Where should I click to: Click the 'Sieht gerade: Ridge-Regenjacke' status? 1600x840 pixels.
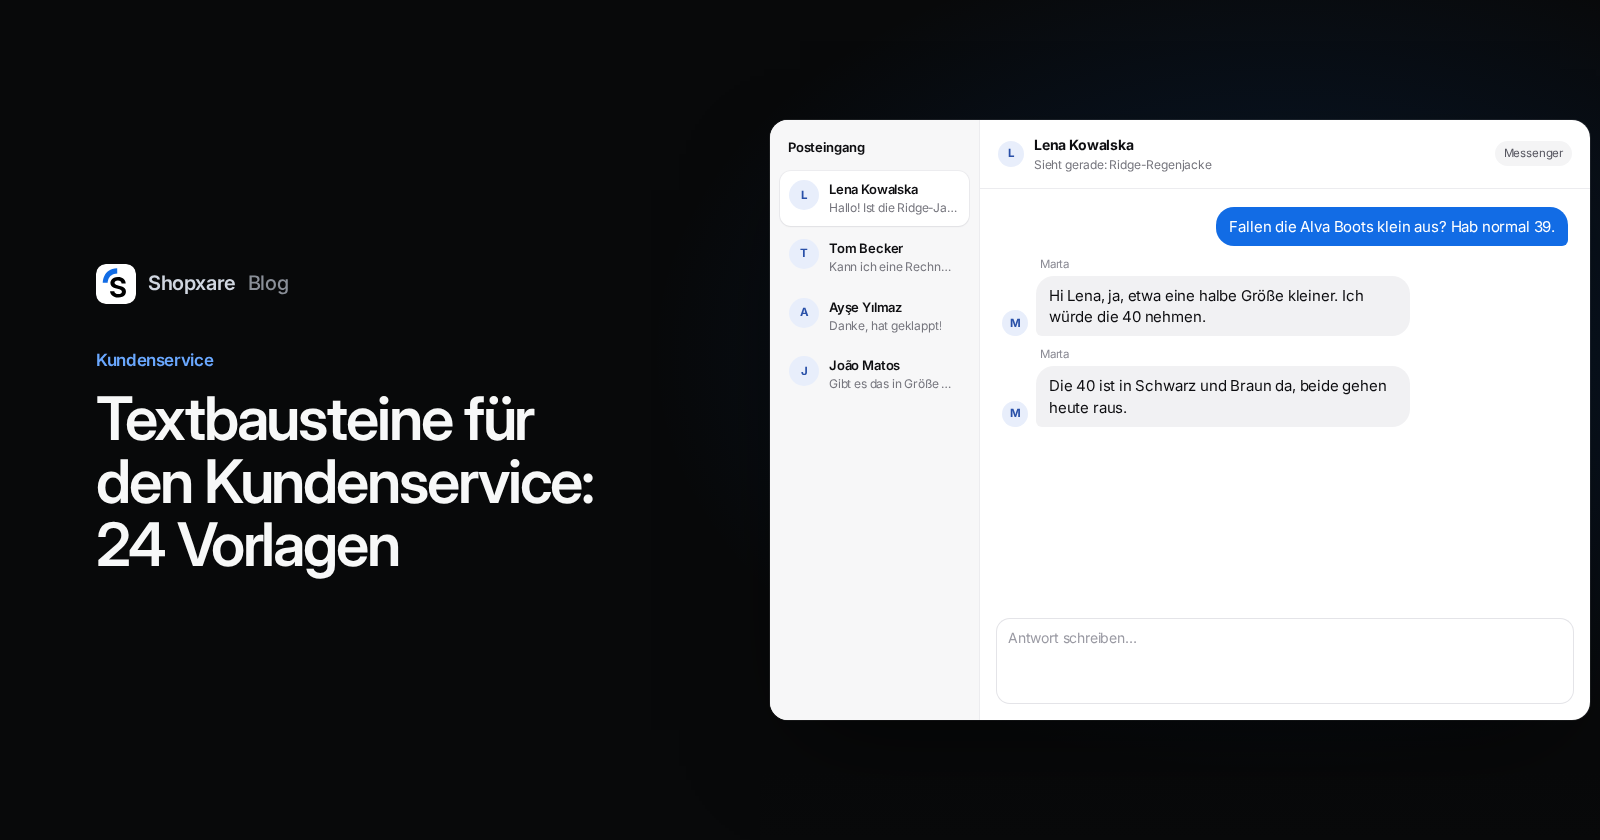(x=1122, y=165)
